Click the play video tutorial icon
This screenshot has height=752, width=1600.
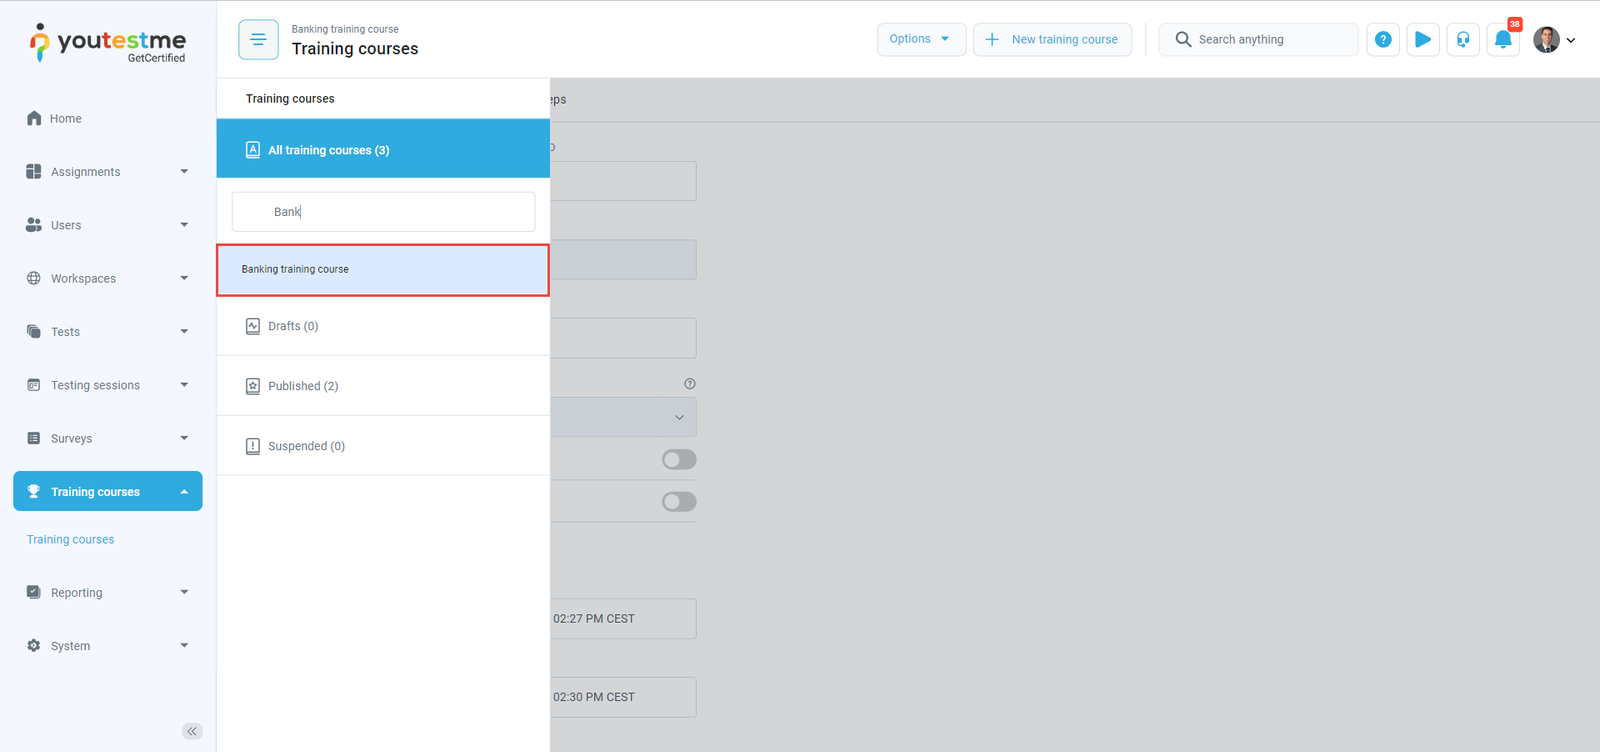(x=1423, y=40)
